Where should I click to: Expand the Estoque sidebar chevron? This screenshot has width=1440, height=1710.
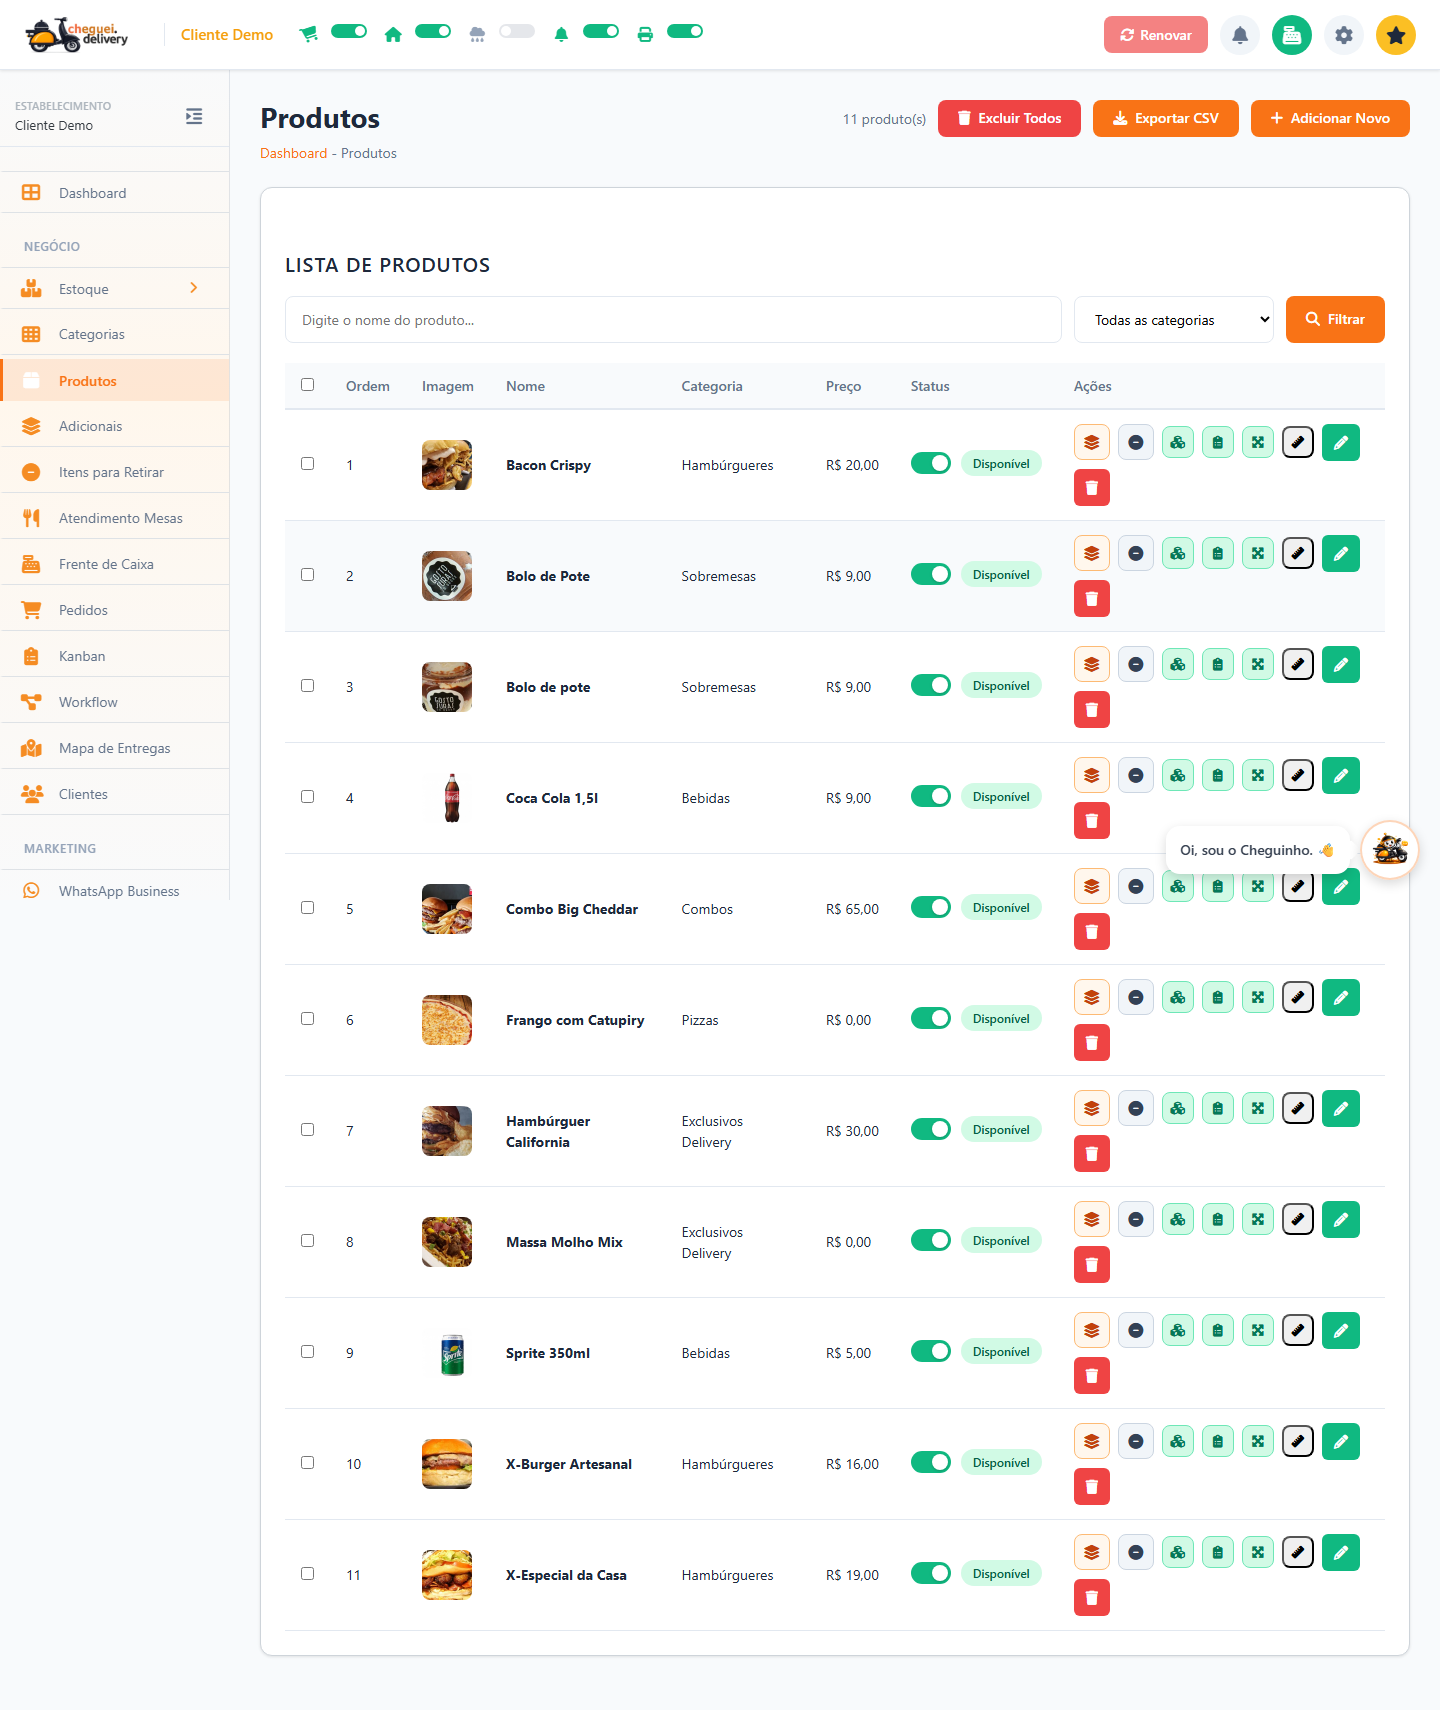[194, 288]
